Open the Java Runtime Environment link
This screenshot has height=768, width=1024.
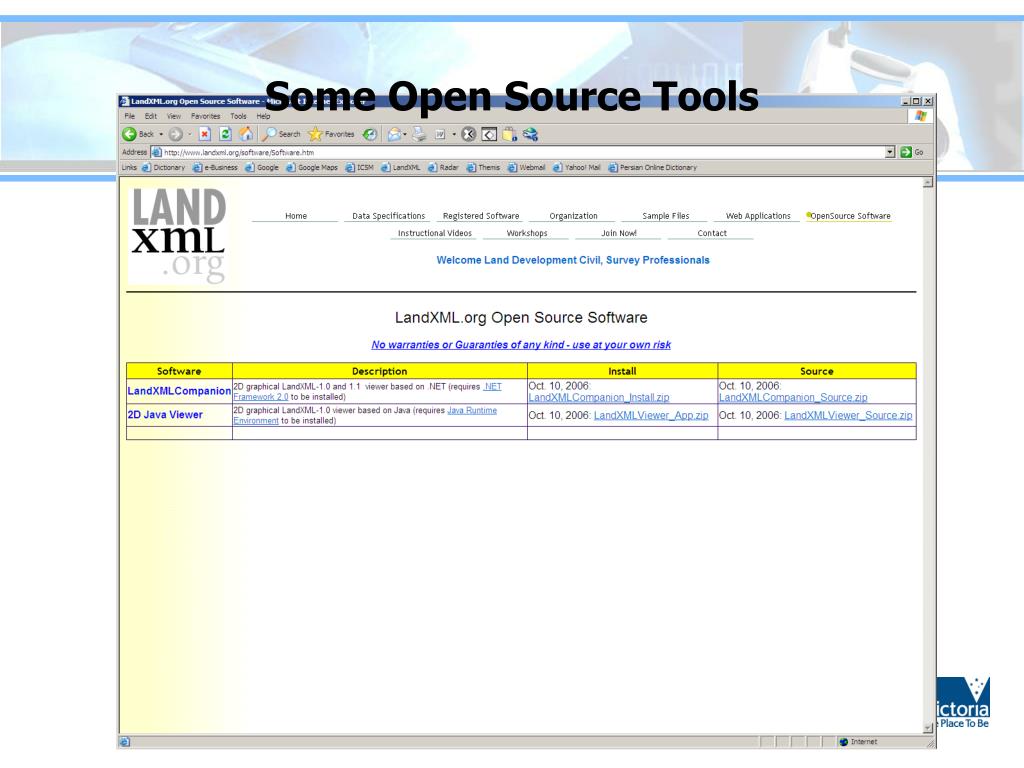click(365, 415)
